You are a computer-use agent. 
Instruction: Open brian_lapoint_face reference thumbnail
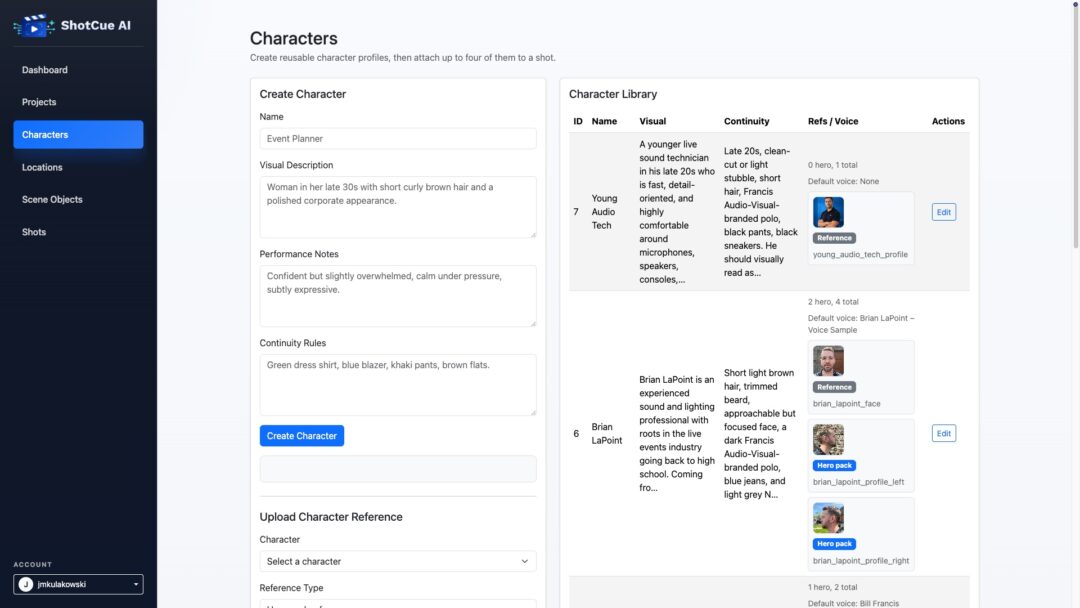pos(828,361)
